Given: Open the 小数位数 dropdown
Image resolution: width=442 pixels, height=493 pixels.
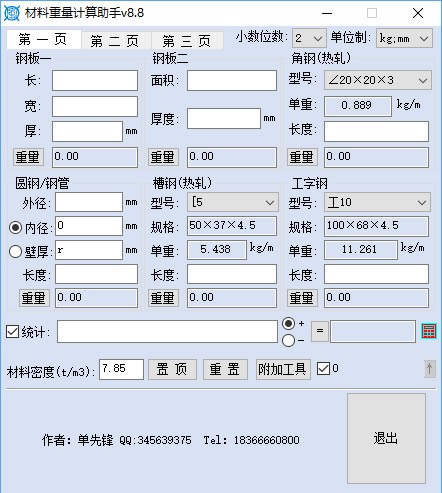Looking at the screenshot, I should [x=309, y=39].
